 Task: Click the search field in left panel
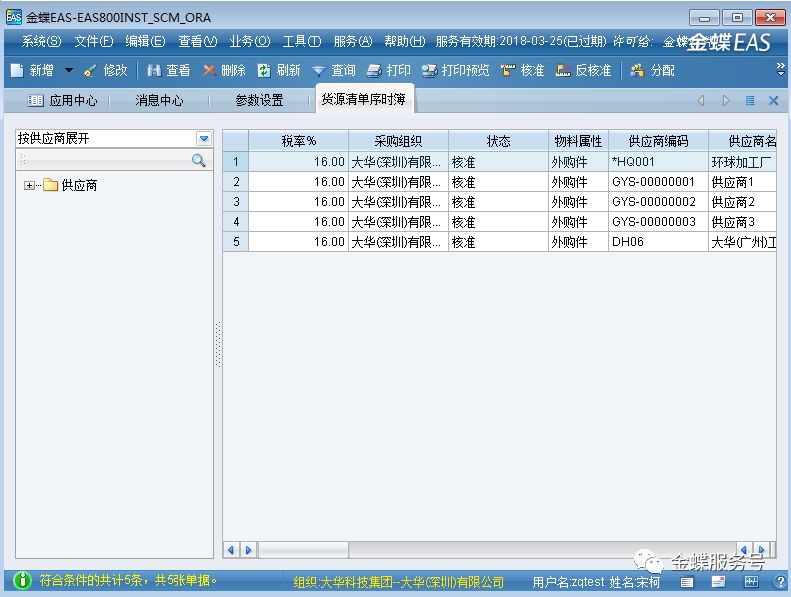pyautogui.click(x=103, y=160)
